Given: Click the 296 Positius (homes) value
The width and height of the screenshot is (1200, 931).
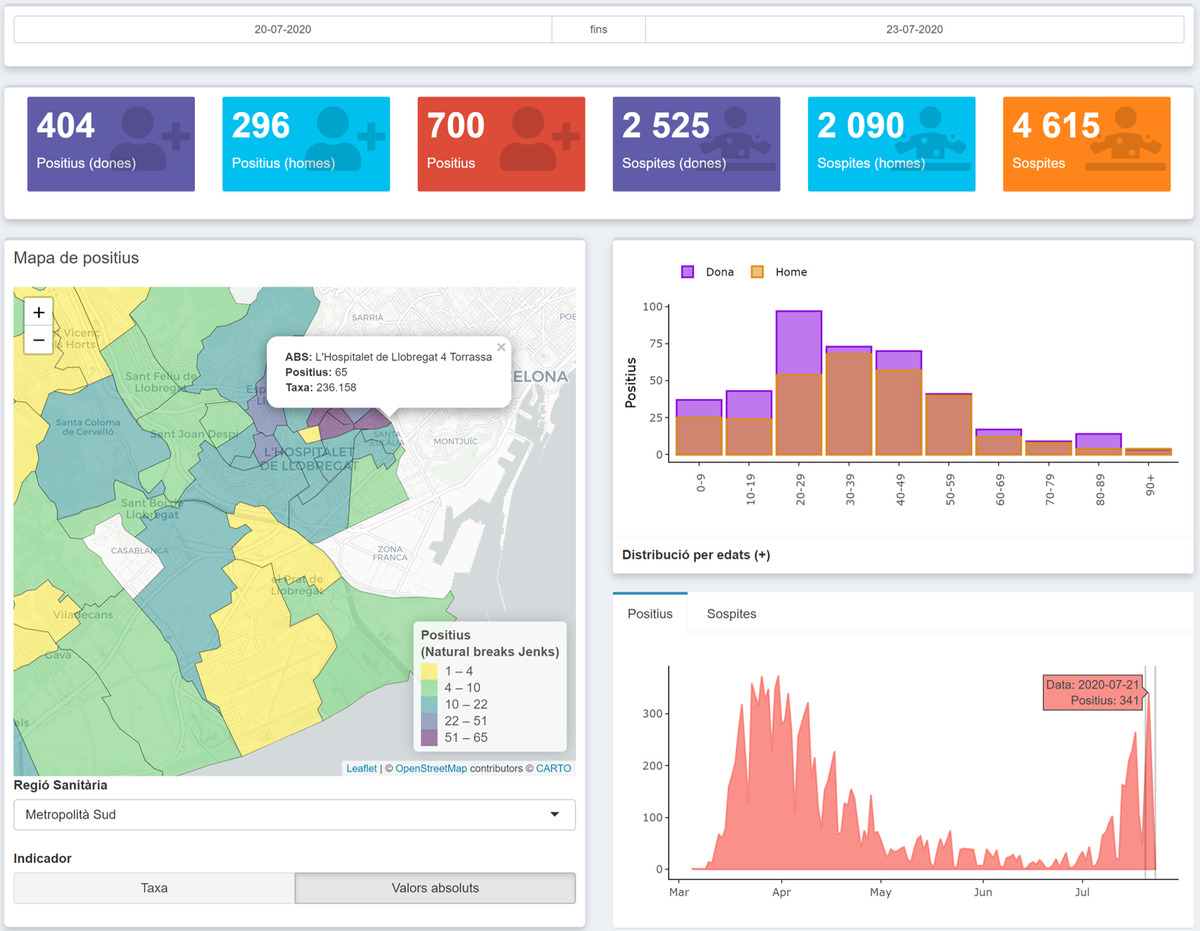Looking at the screenshot, I should pyautogui.click(x=261, y=126).
